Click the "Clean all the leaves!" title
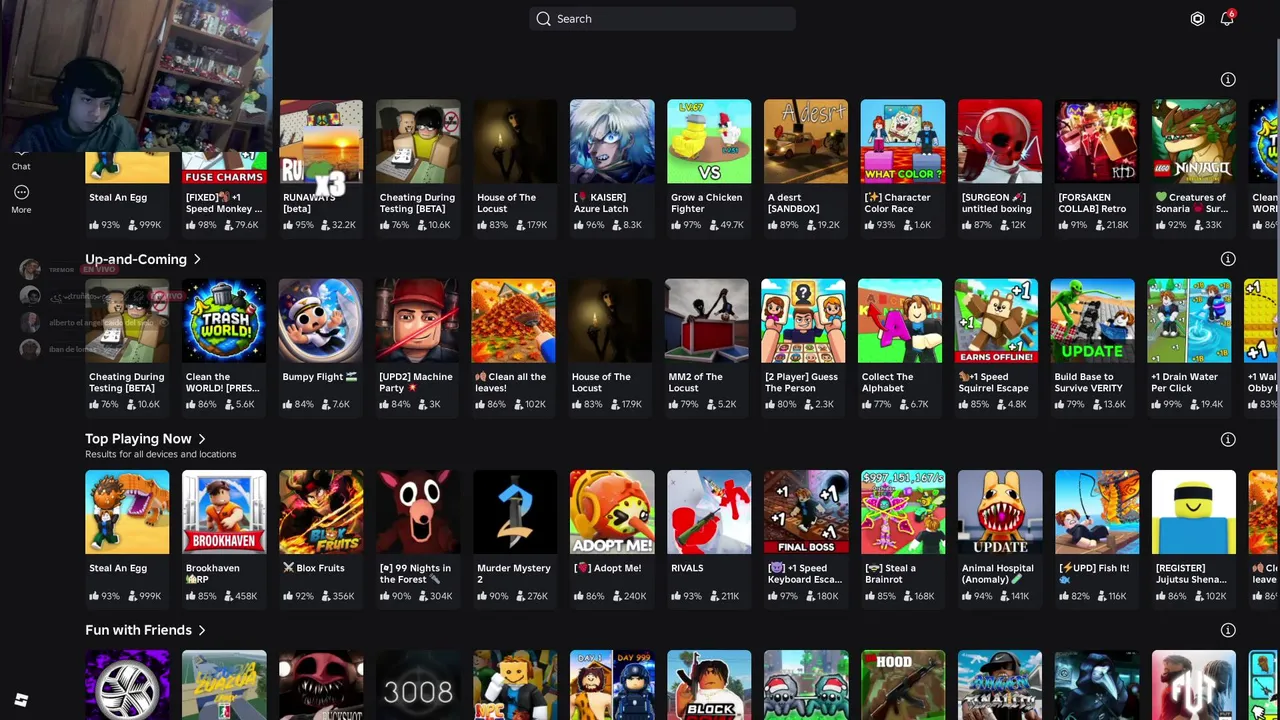1280x720 pixels. pyautogui.click(x=510, y=382)
